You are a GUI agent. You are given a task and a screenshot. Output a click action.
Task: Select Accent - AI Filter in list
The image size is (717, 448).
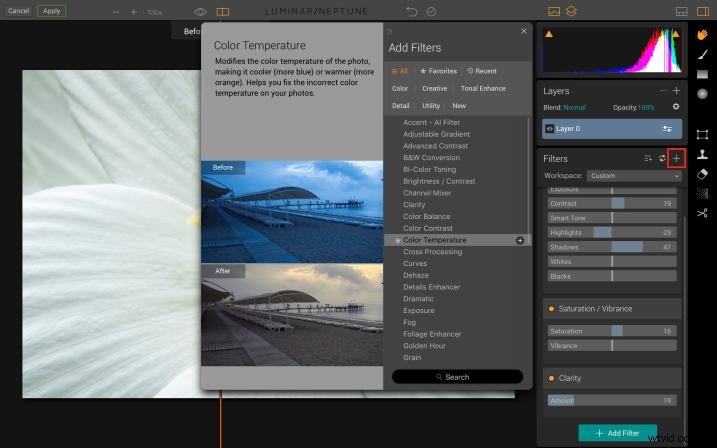tap(431, 123)
